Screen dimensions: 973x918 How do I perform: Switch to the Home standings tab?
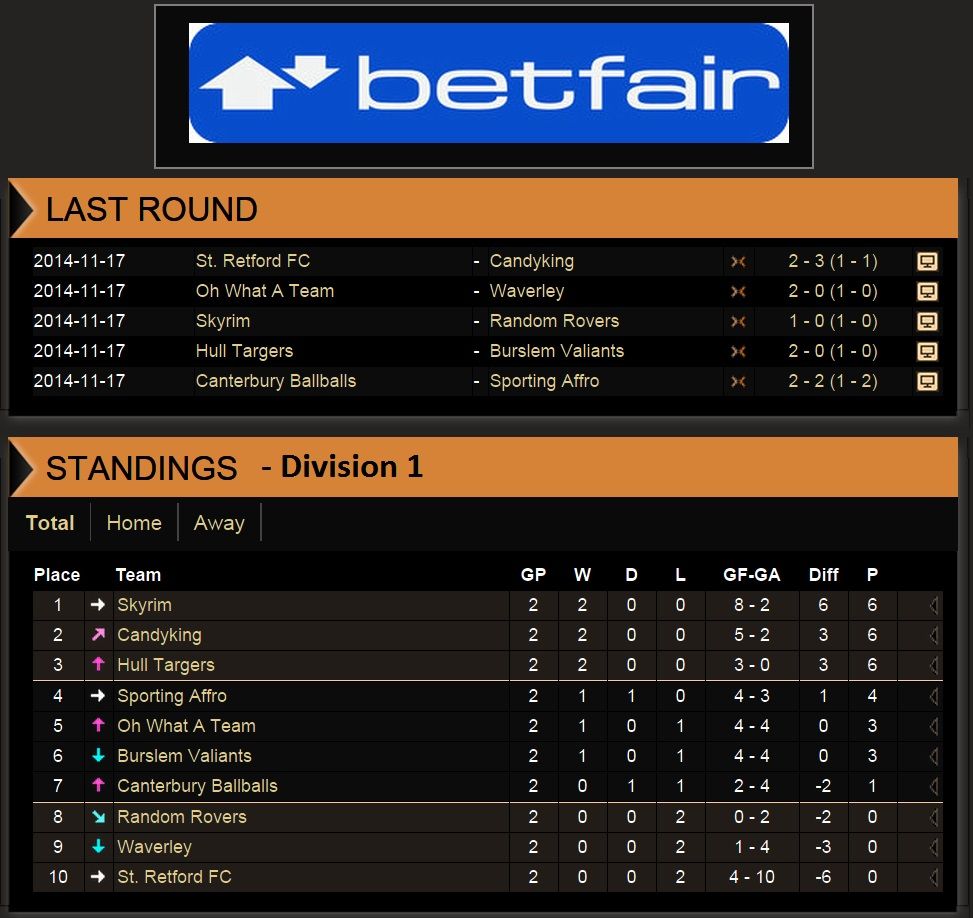tap(134, 523)
